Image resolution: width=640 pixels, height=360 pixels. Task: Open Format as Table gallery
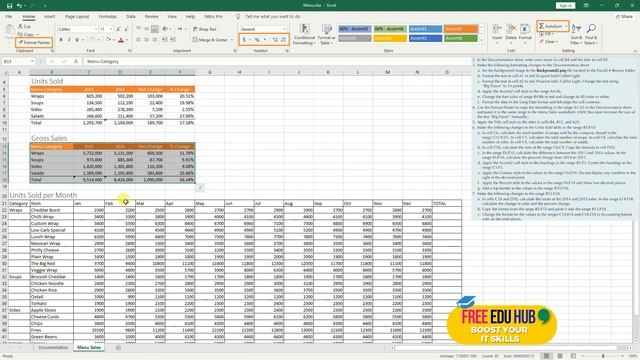coord(326,34)
